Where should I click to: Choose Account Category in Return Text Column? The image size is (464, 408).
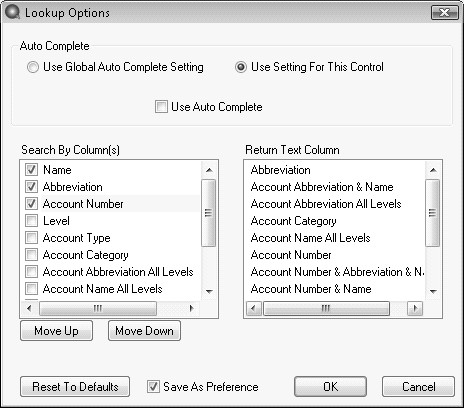pos(293,221)
